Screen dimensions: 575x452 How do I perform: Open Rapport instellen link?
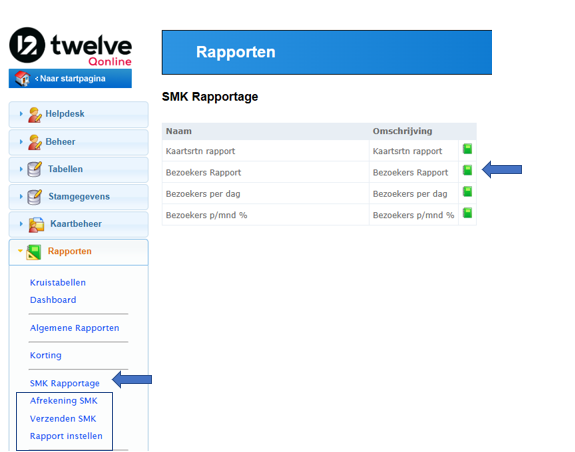point(66,436)
